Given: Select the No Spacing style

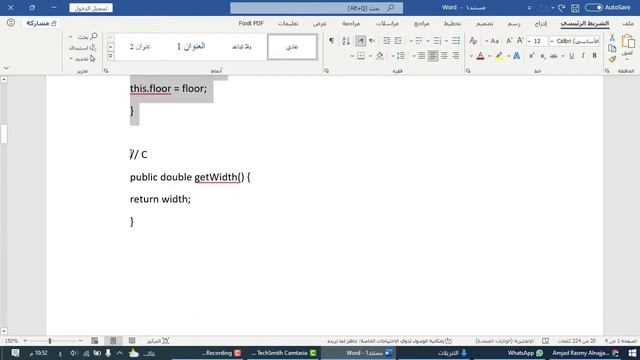Looking at the screenshot, I should [x=242, y=47].
